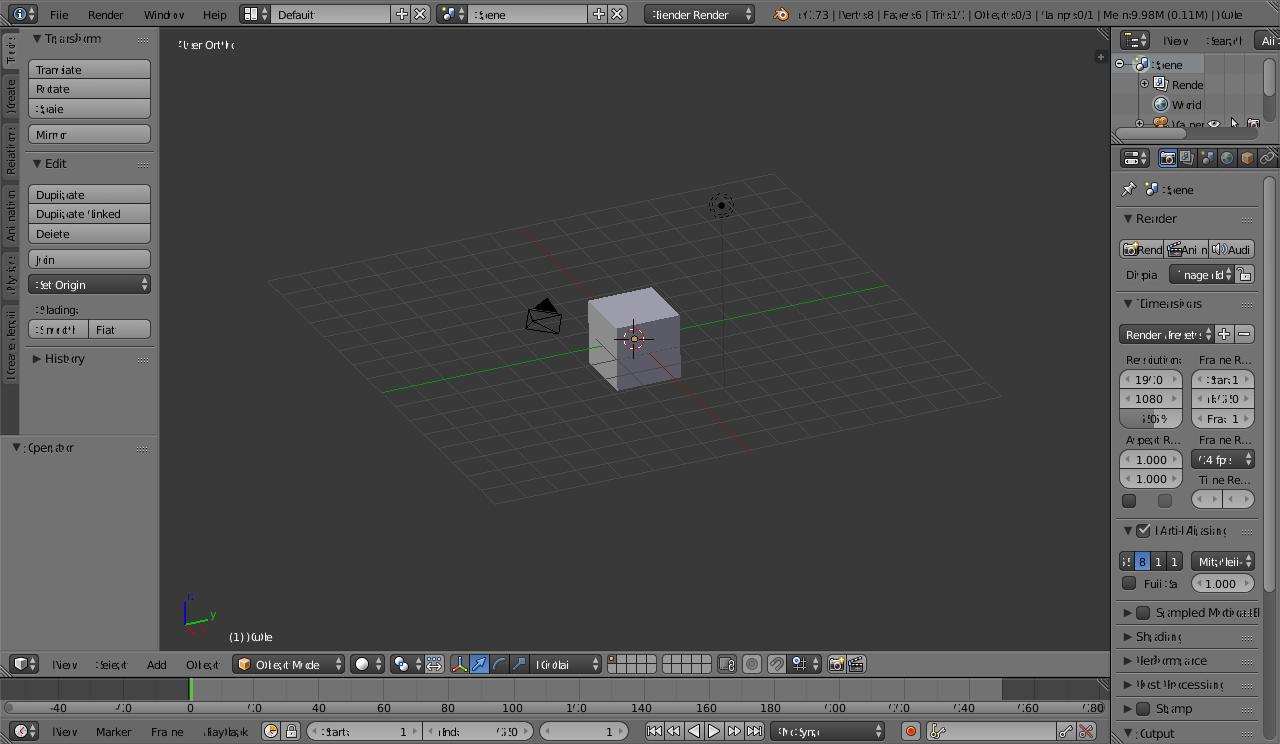Open the render engine dropdown
1280x744 pixels.
click(x=700, y=14)
